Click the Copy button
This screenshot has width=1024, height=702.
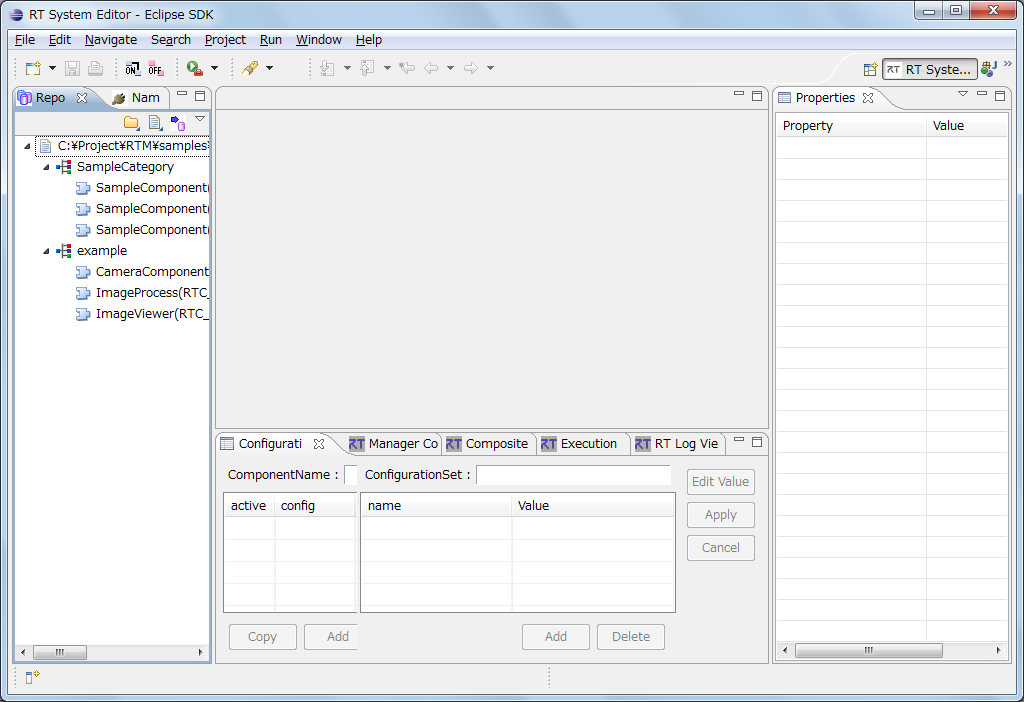(263, 637)
